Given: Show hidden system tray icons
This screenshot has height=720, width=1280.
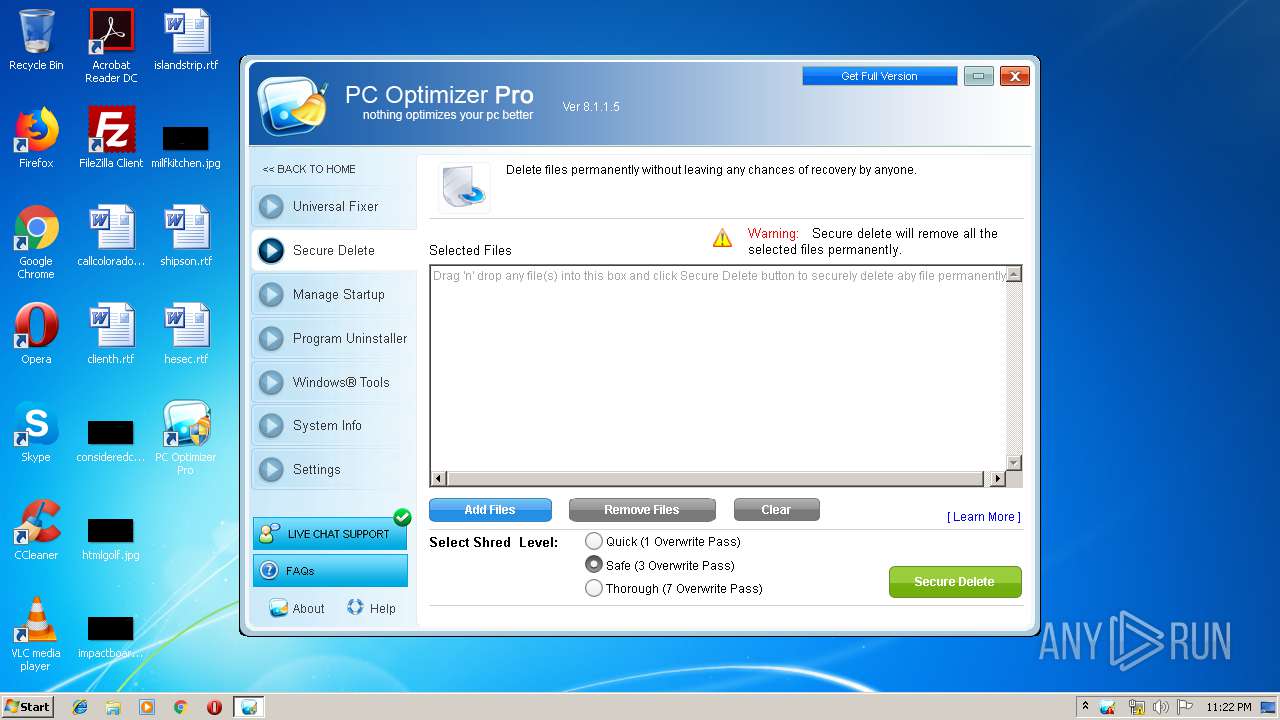Looking at the screenshot, I should 1086,707.
